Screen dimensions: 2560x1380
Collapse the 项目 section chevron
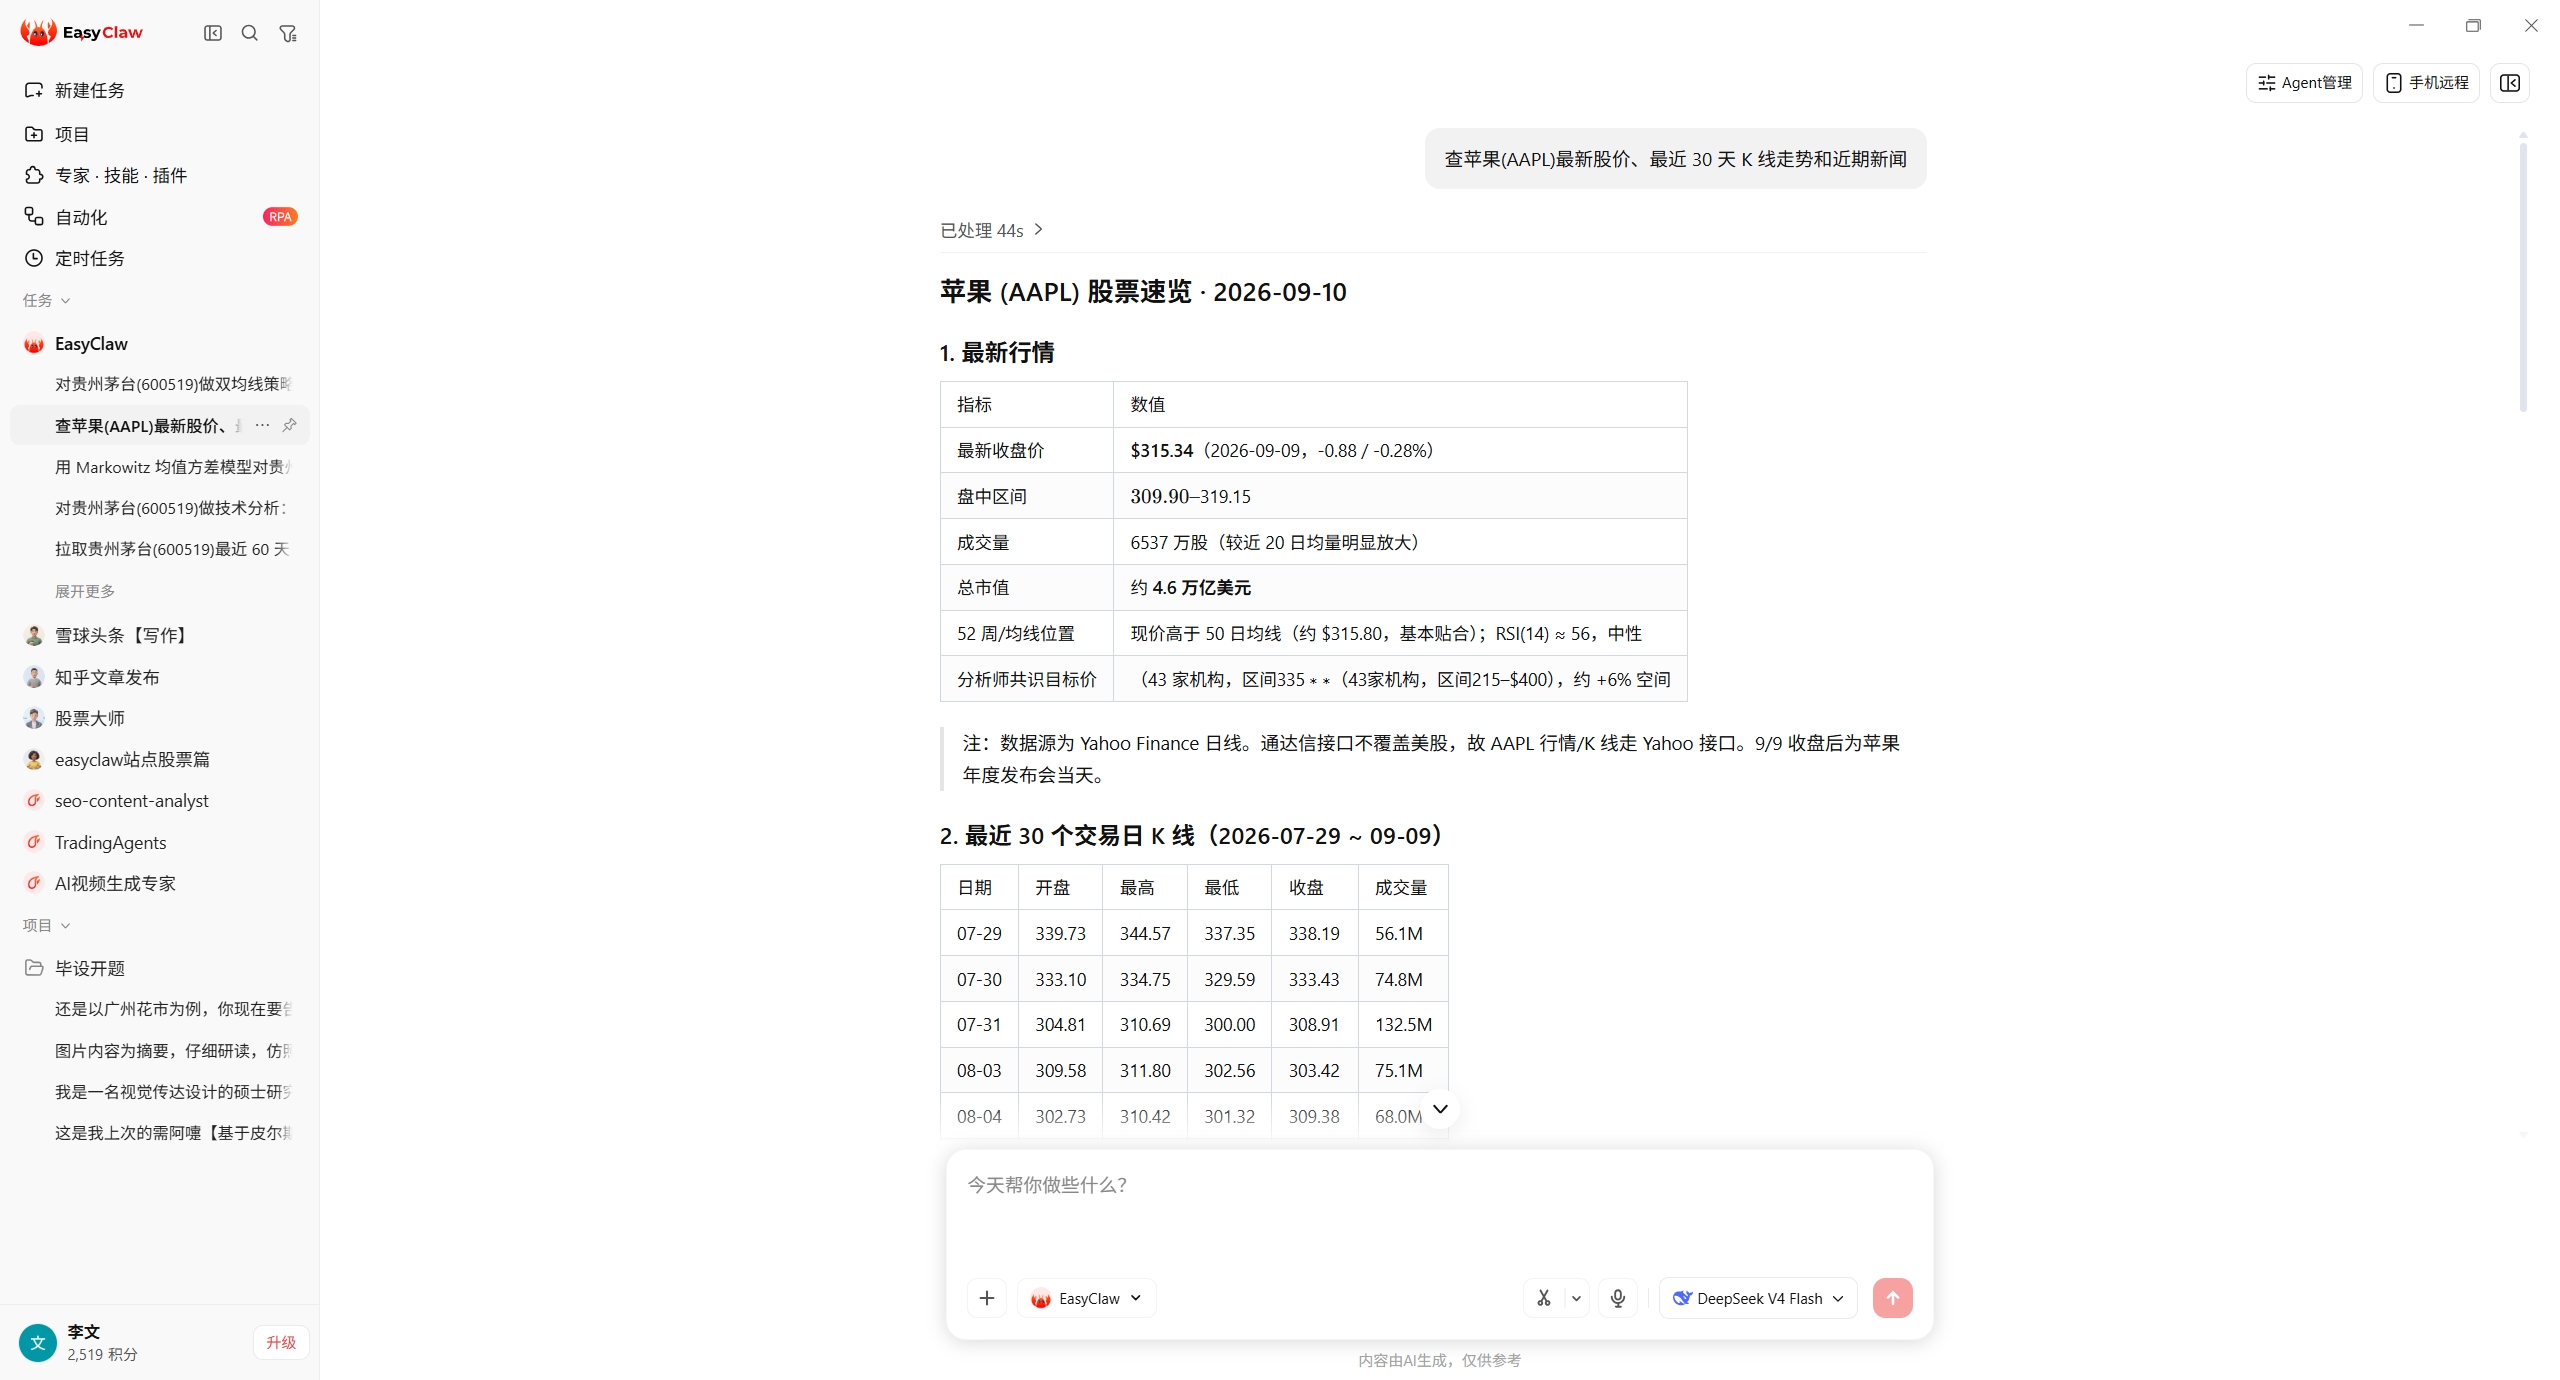66,925
